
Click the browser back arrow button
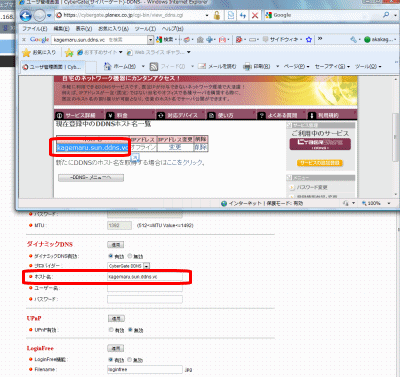click(x=26, y=16)
